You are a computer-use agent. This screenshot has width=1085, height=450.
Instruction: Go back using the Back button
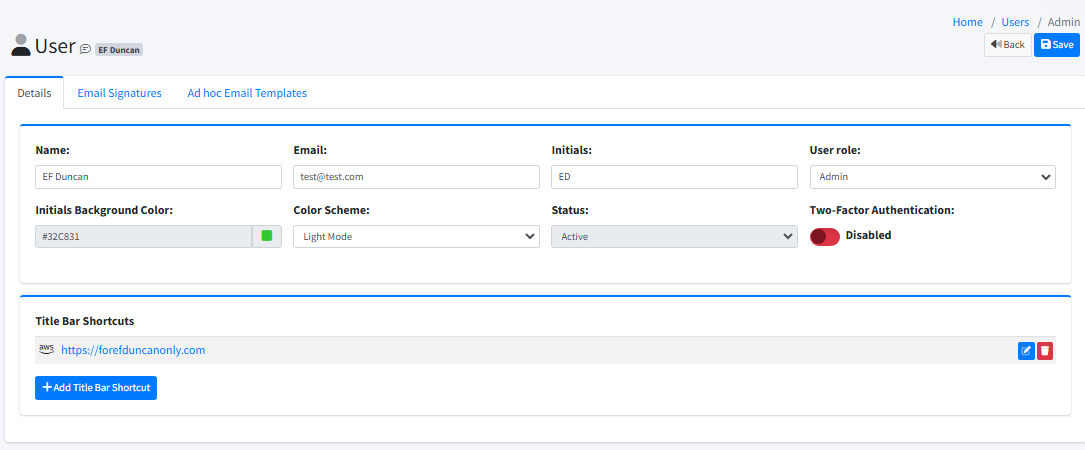[x=1007, y=45]
